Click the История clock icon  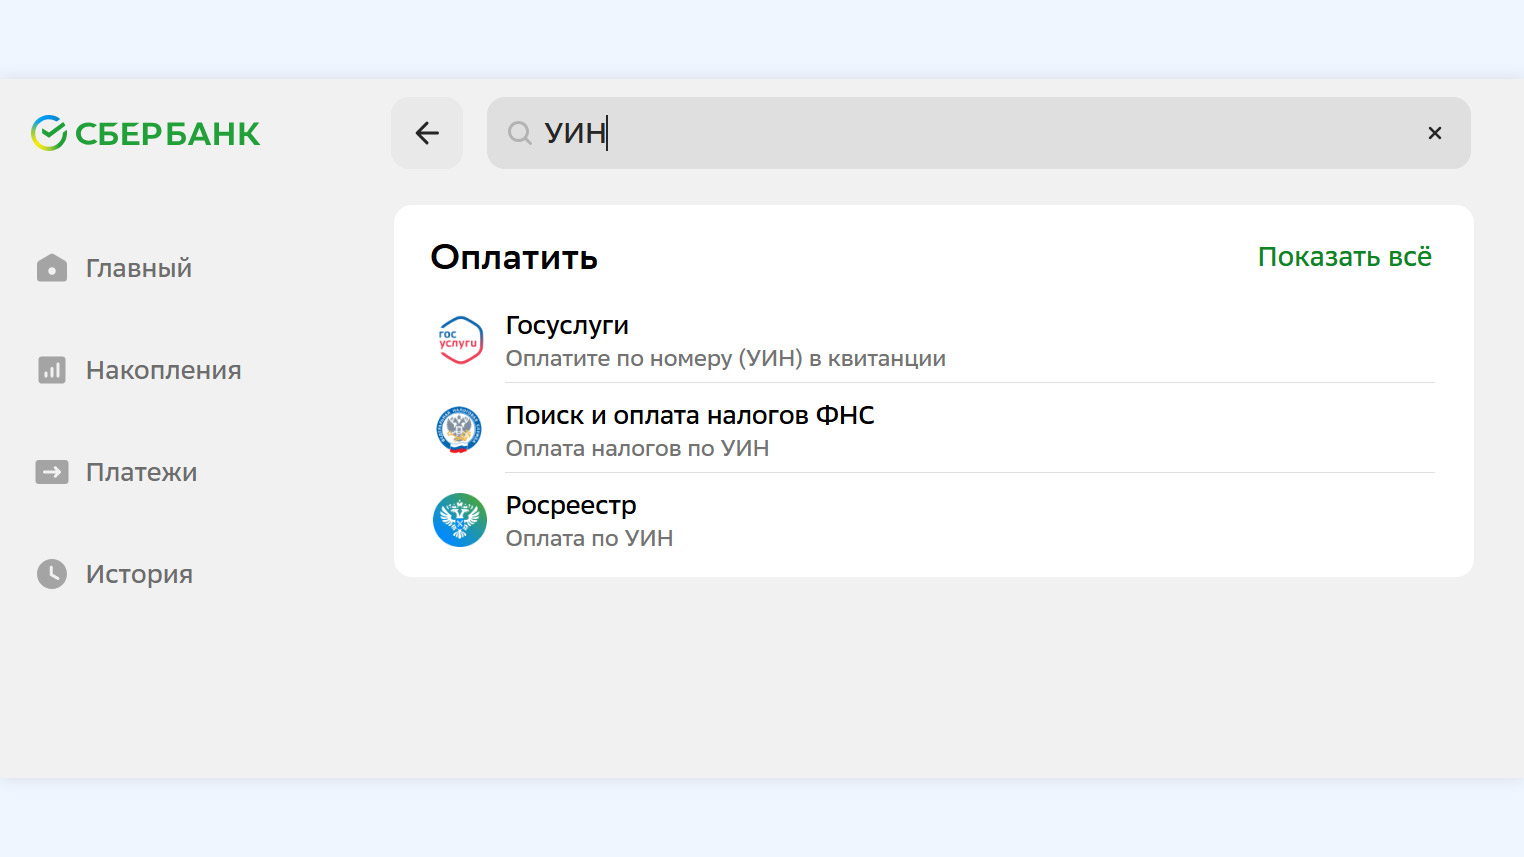coord(52,574)
